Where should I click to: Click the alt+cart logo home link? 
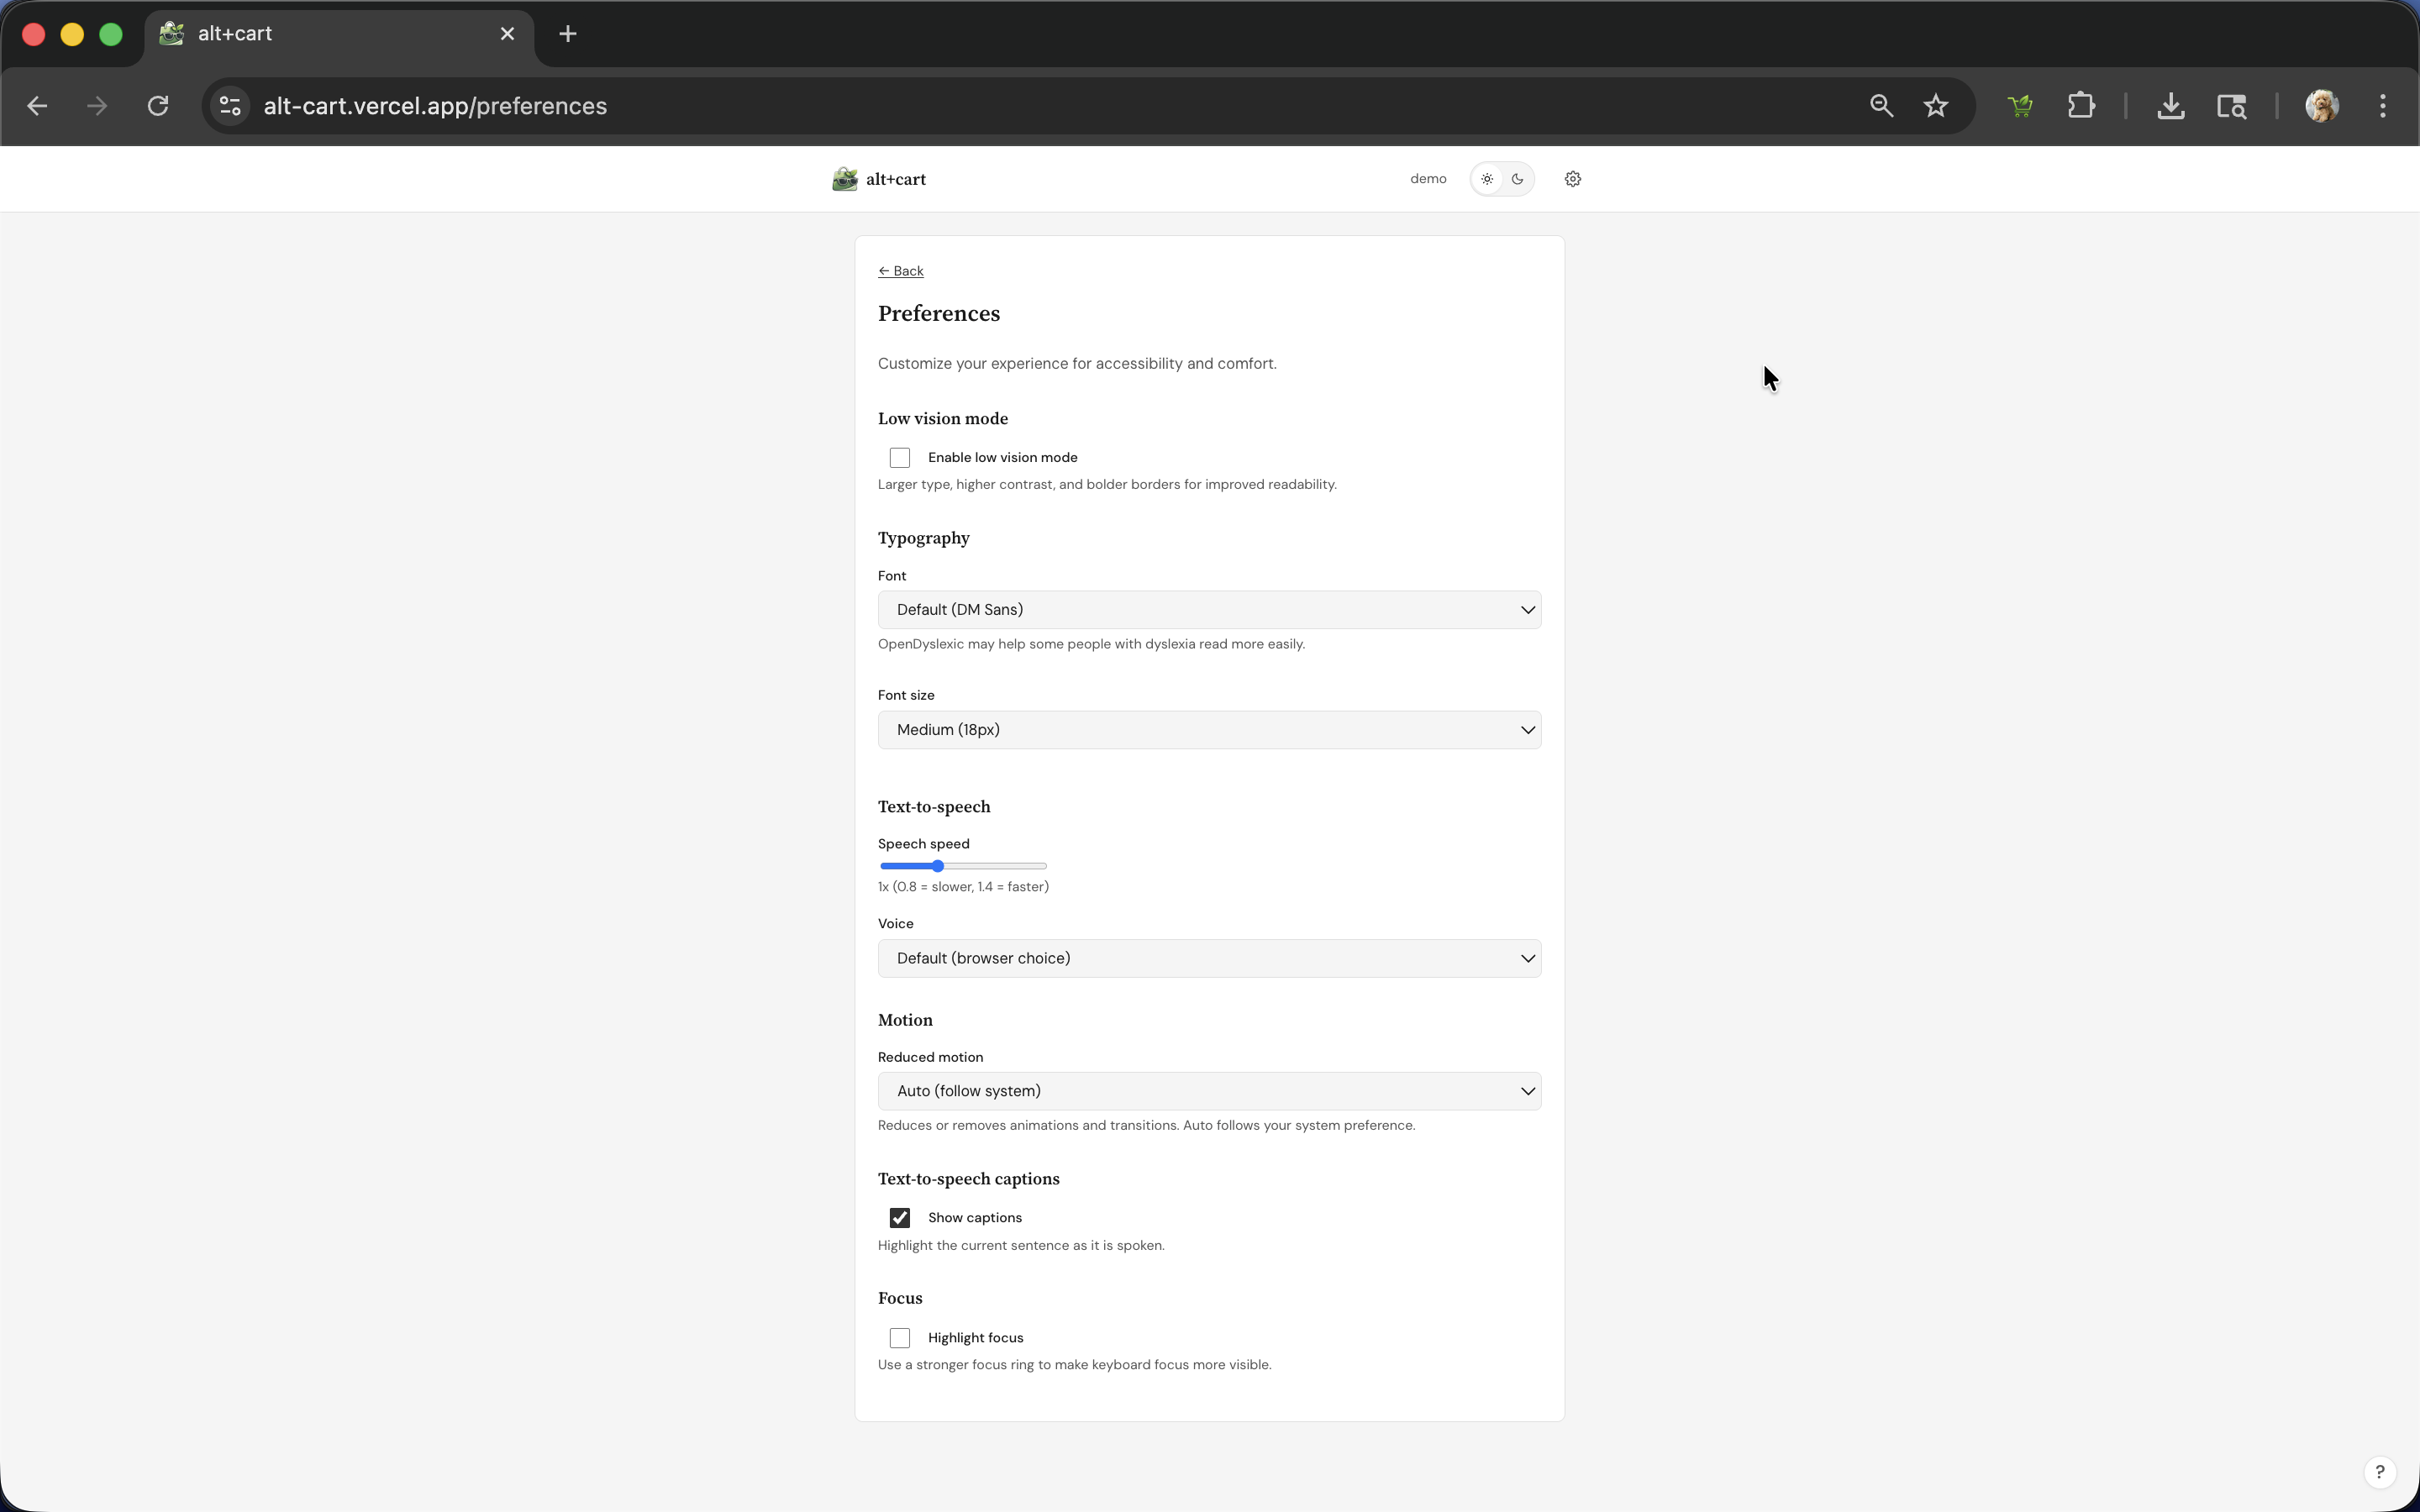click(879, 179)
